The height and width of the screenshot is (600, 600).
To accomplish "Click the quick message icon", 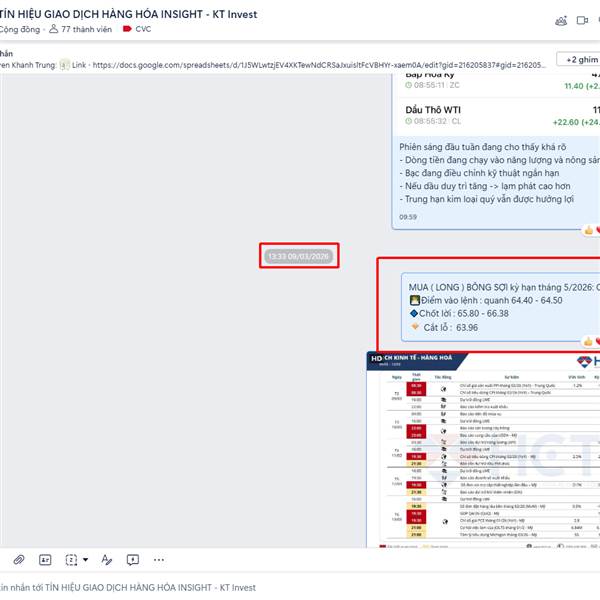I will [x=133, y=560].
